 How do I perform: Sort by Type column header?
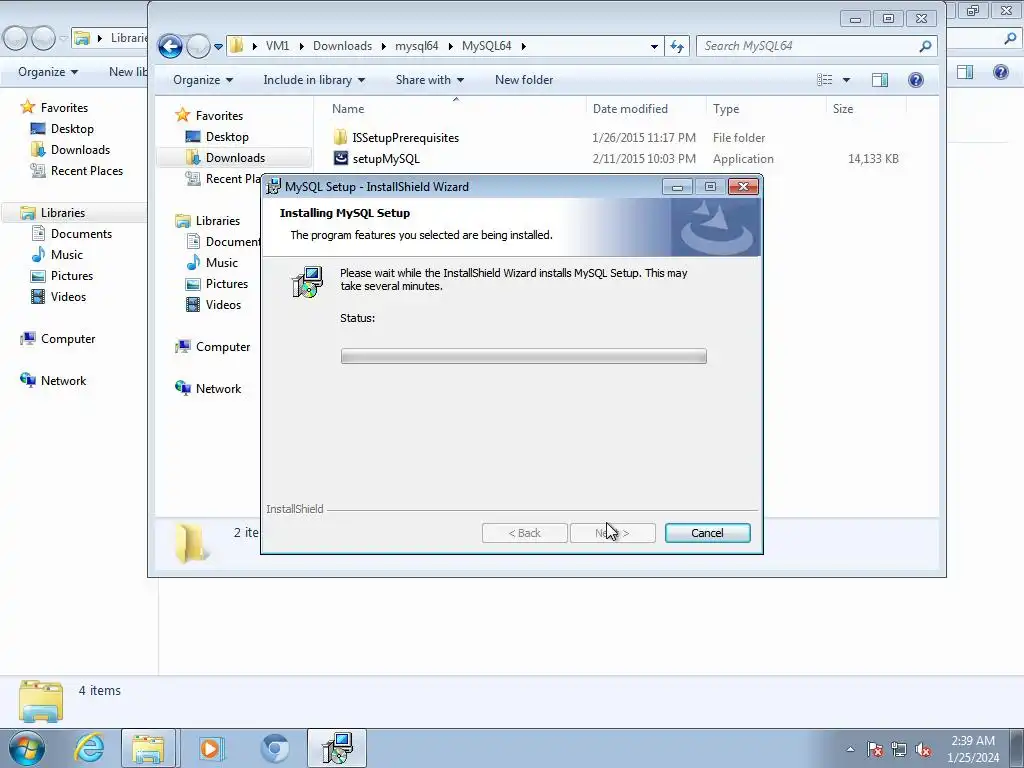click(x=726, y=109)
